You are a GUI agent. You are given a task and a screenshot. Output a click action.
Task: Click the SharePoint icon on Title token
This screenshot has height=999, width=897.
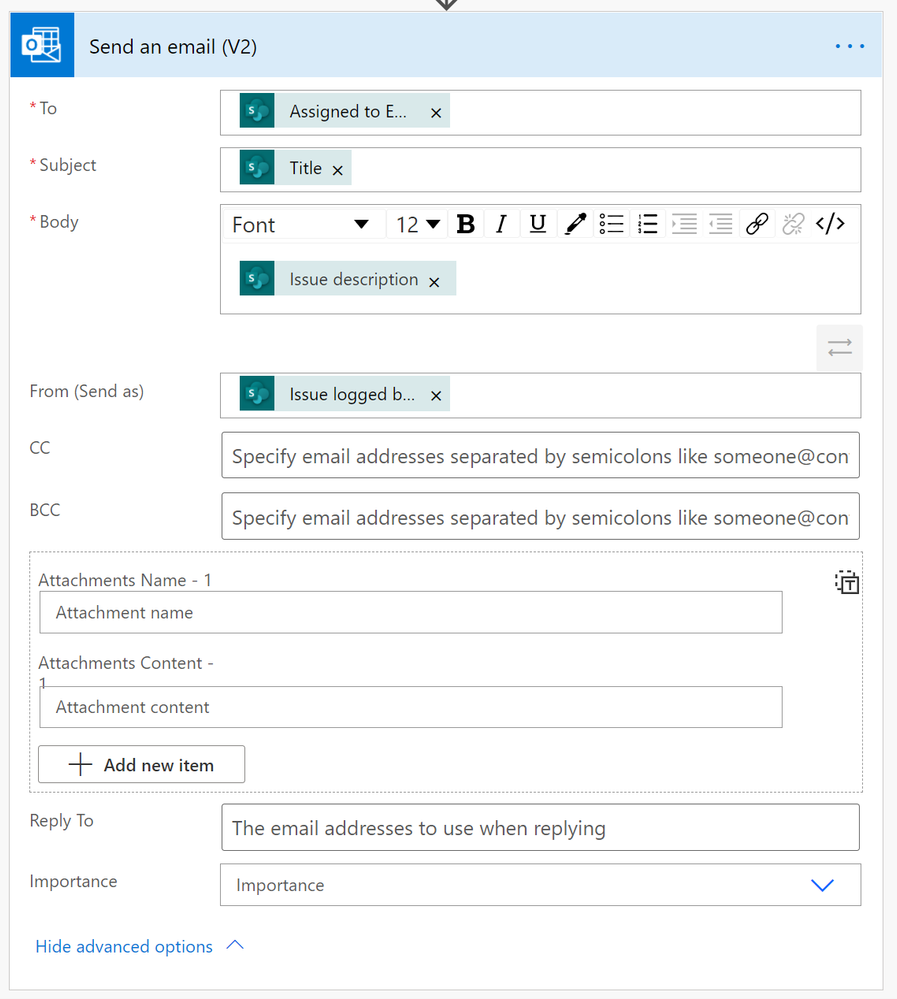257,168
